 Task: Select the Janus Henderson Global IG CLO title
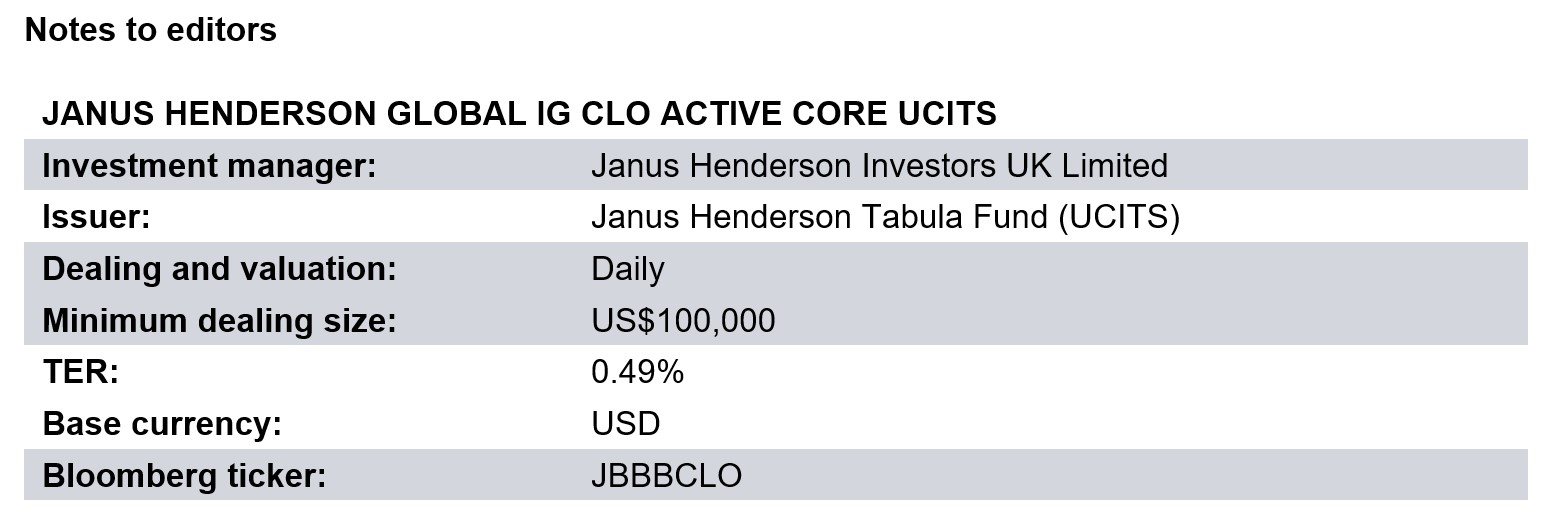point(519,114)
